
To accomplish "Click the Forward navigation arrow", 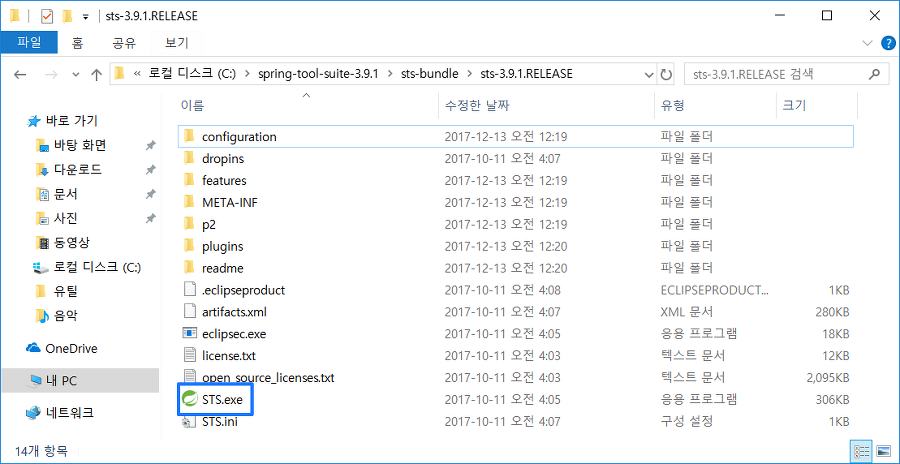I will tap(51, 75).
